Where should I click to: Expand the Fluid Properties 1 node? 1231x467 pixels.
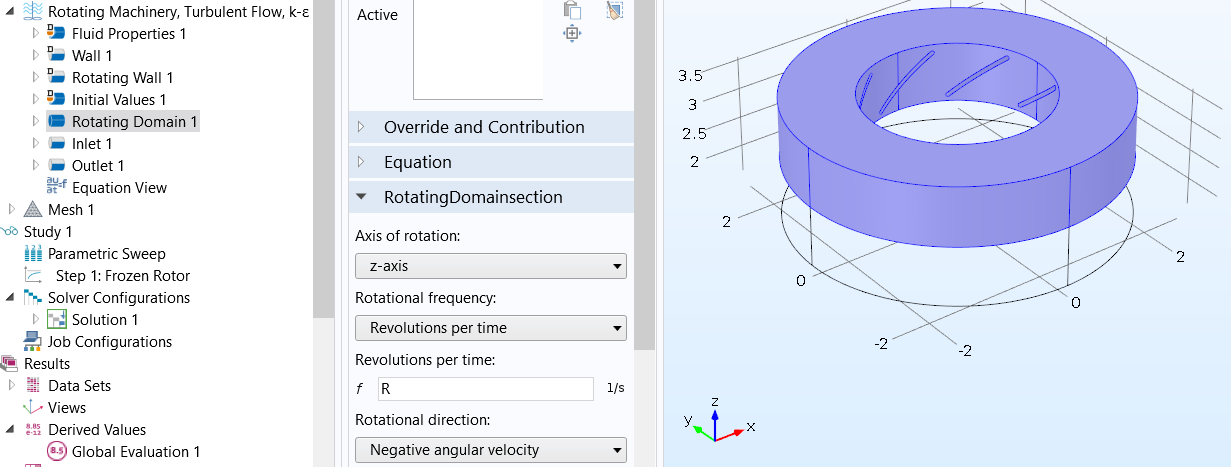[x=36, y=34]
